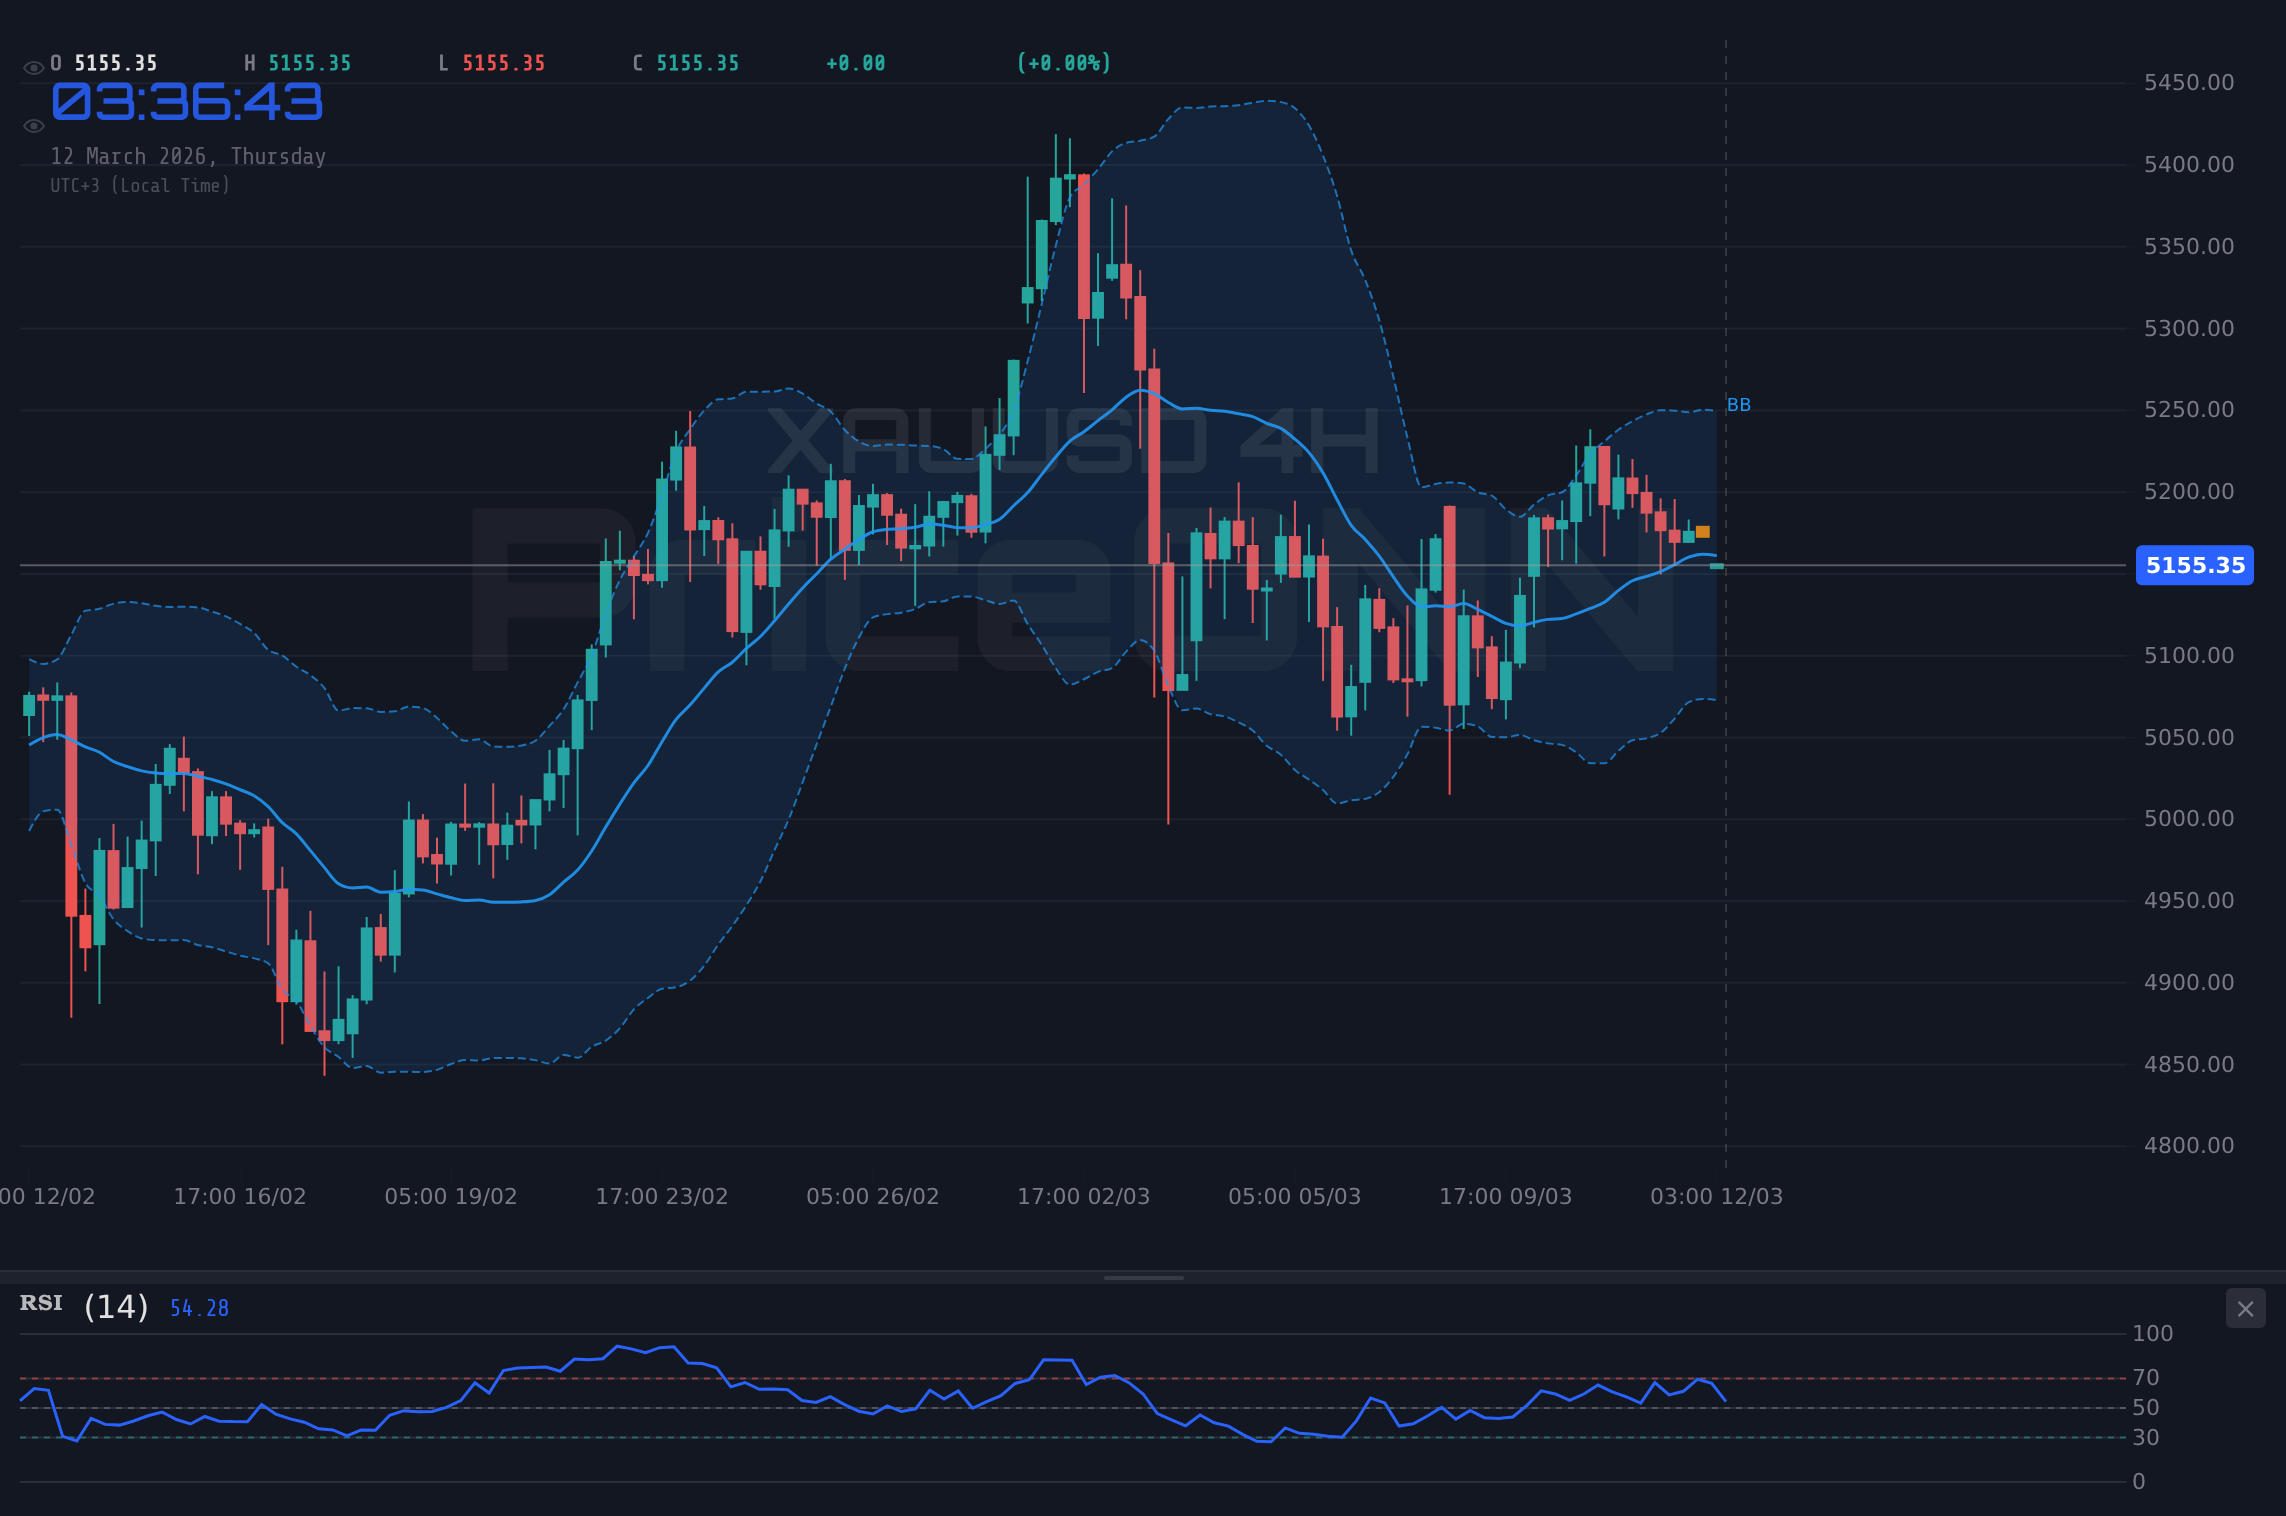Viewport: 2286px width, 1516px height.
Task: Click the 12 March 2026 date label
Action: (x=188, y=156)
